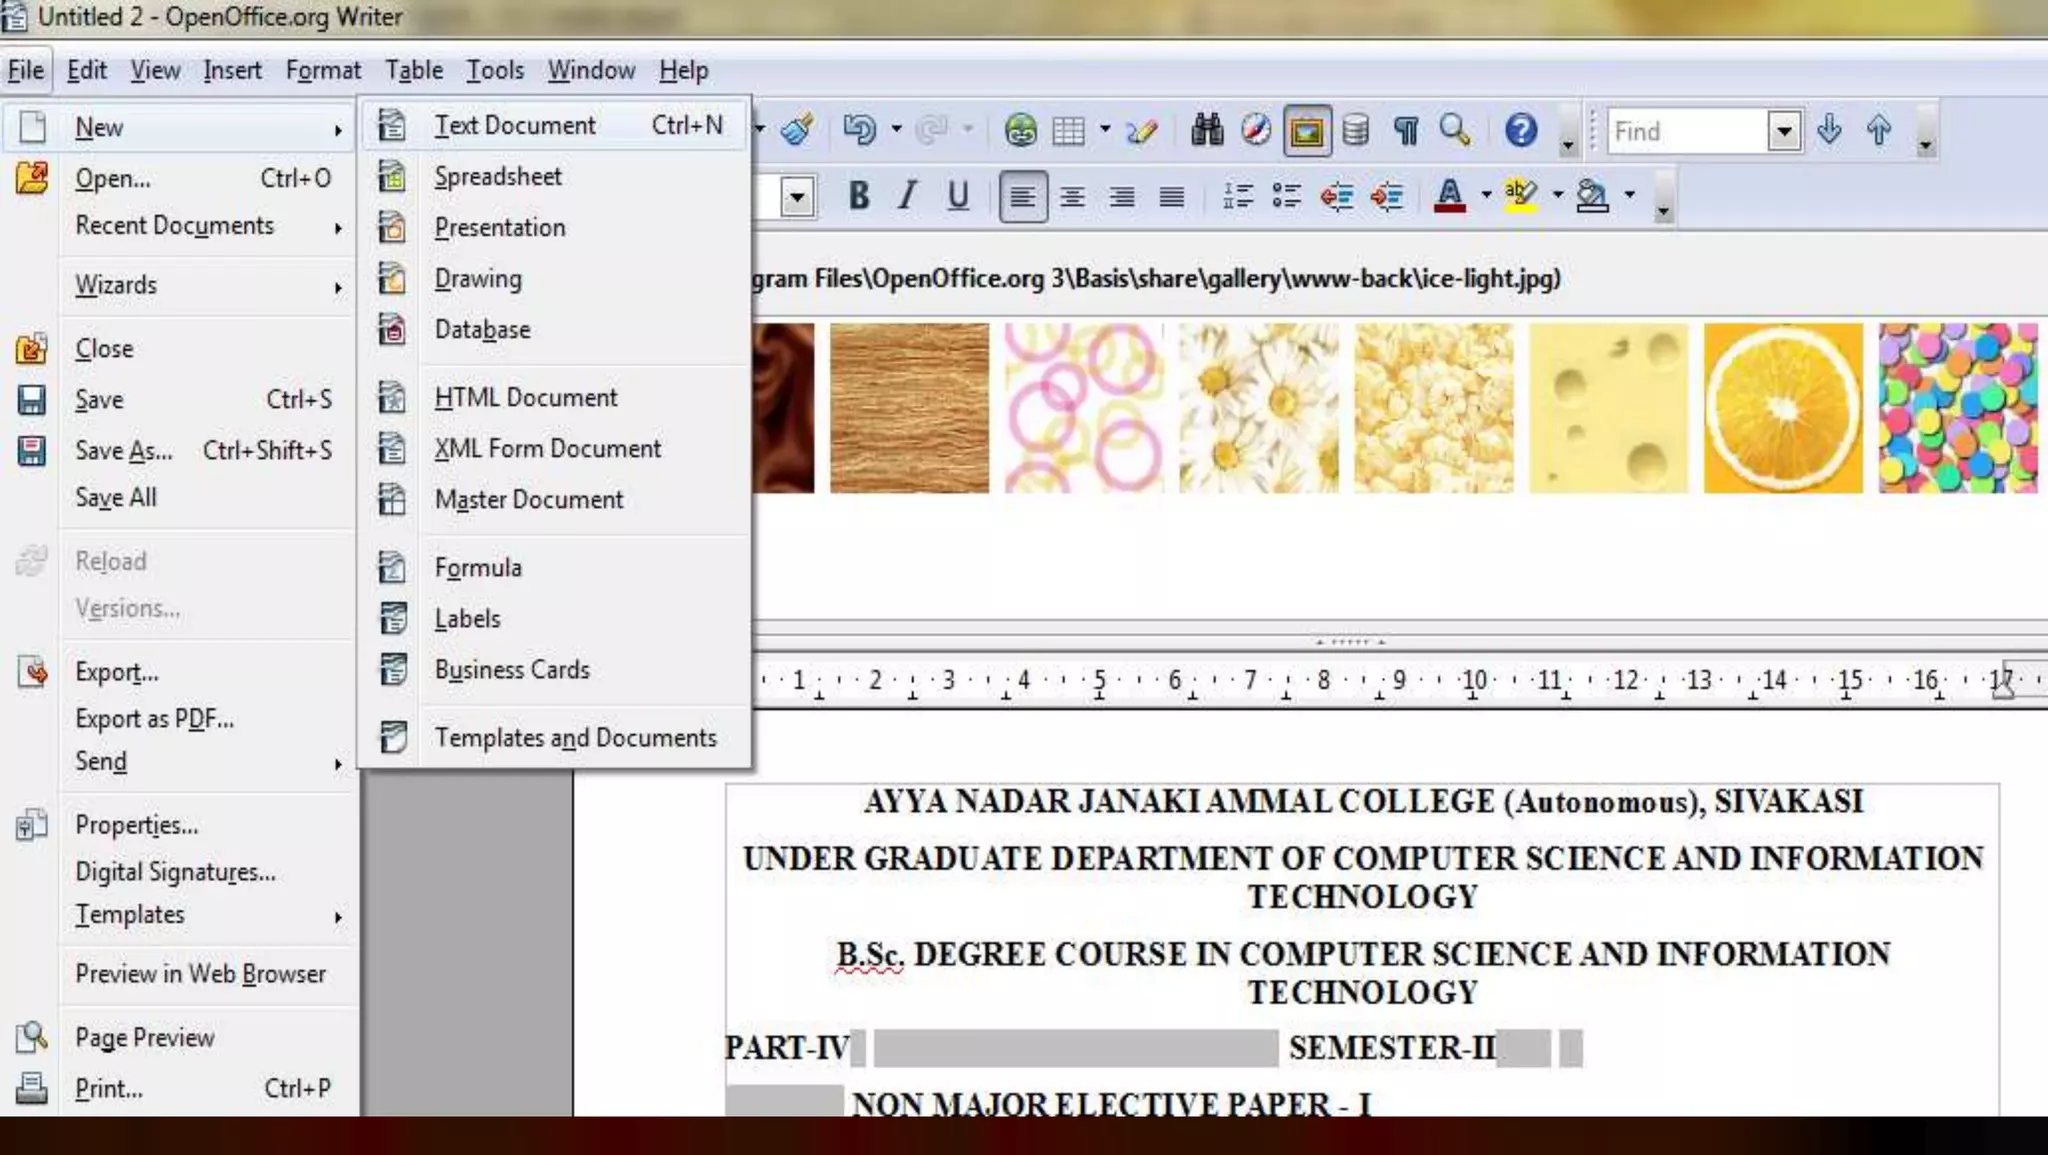The height and width of the screenshot is (1155, 2048).
Task: Click Find Next down arrow button
Action: (1829, 130)
